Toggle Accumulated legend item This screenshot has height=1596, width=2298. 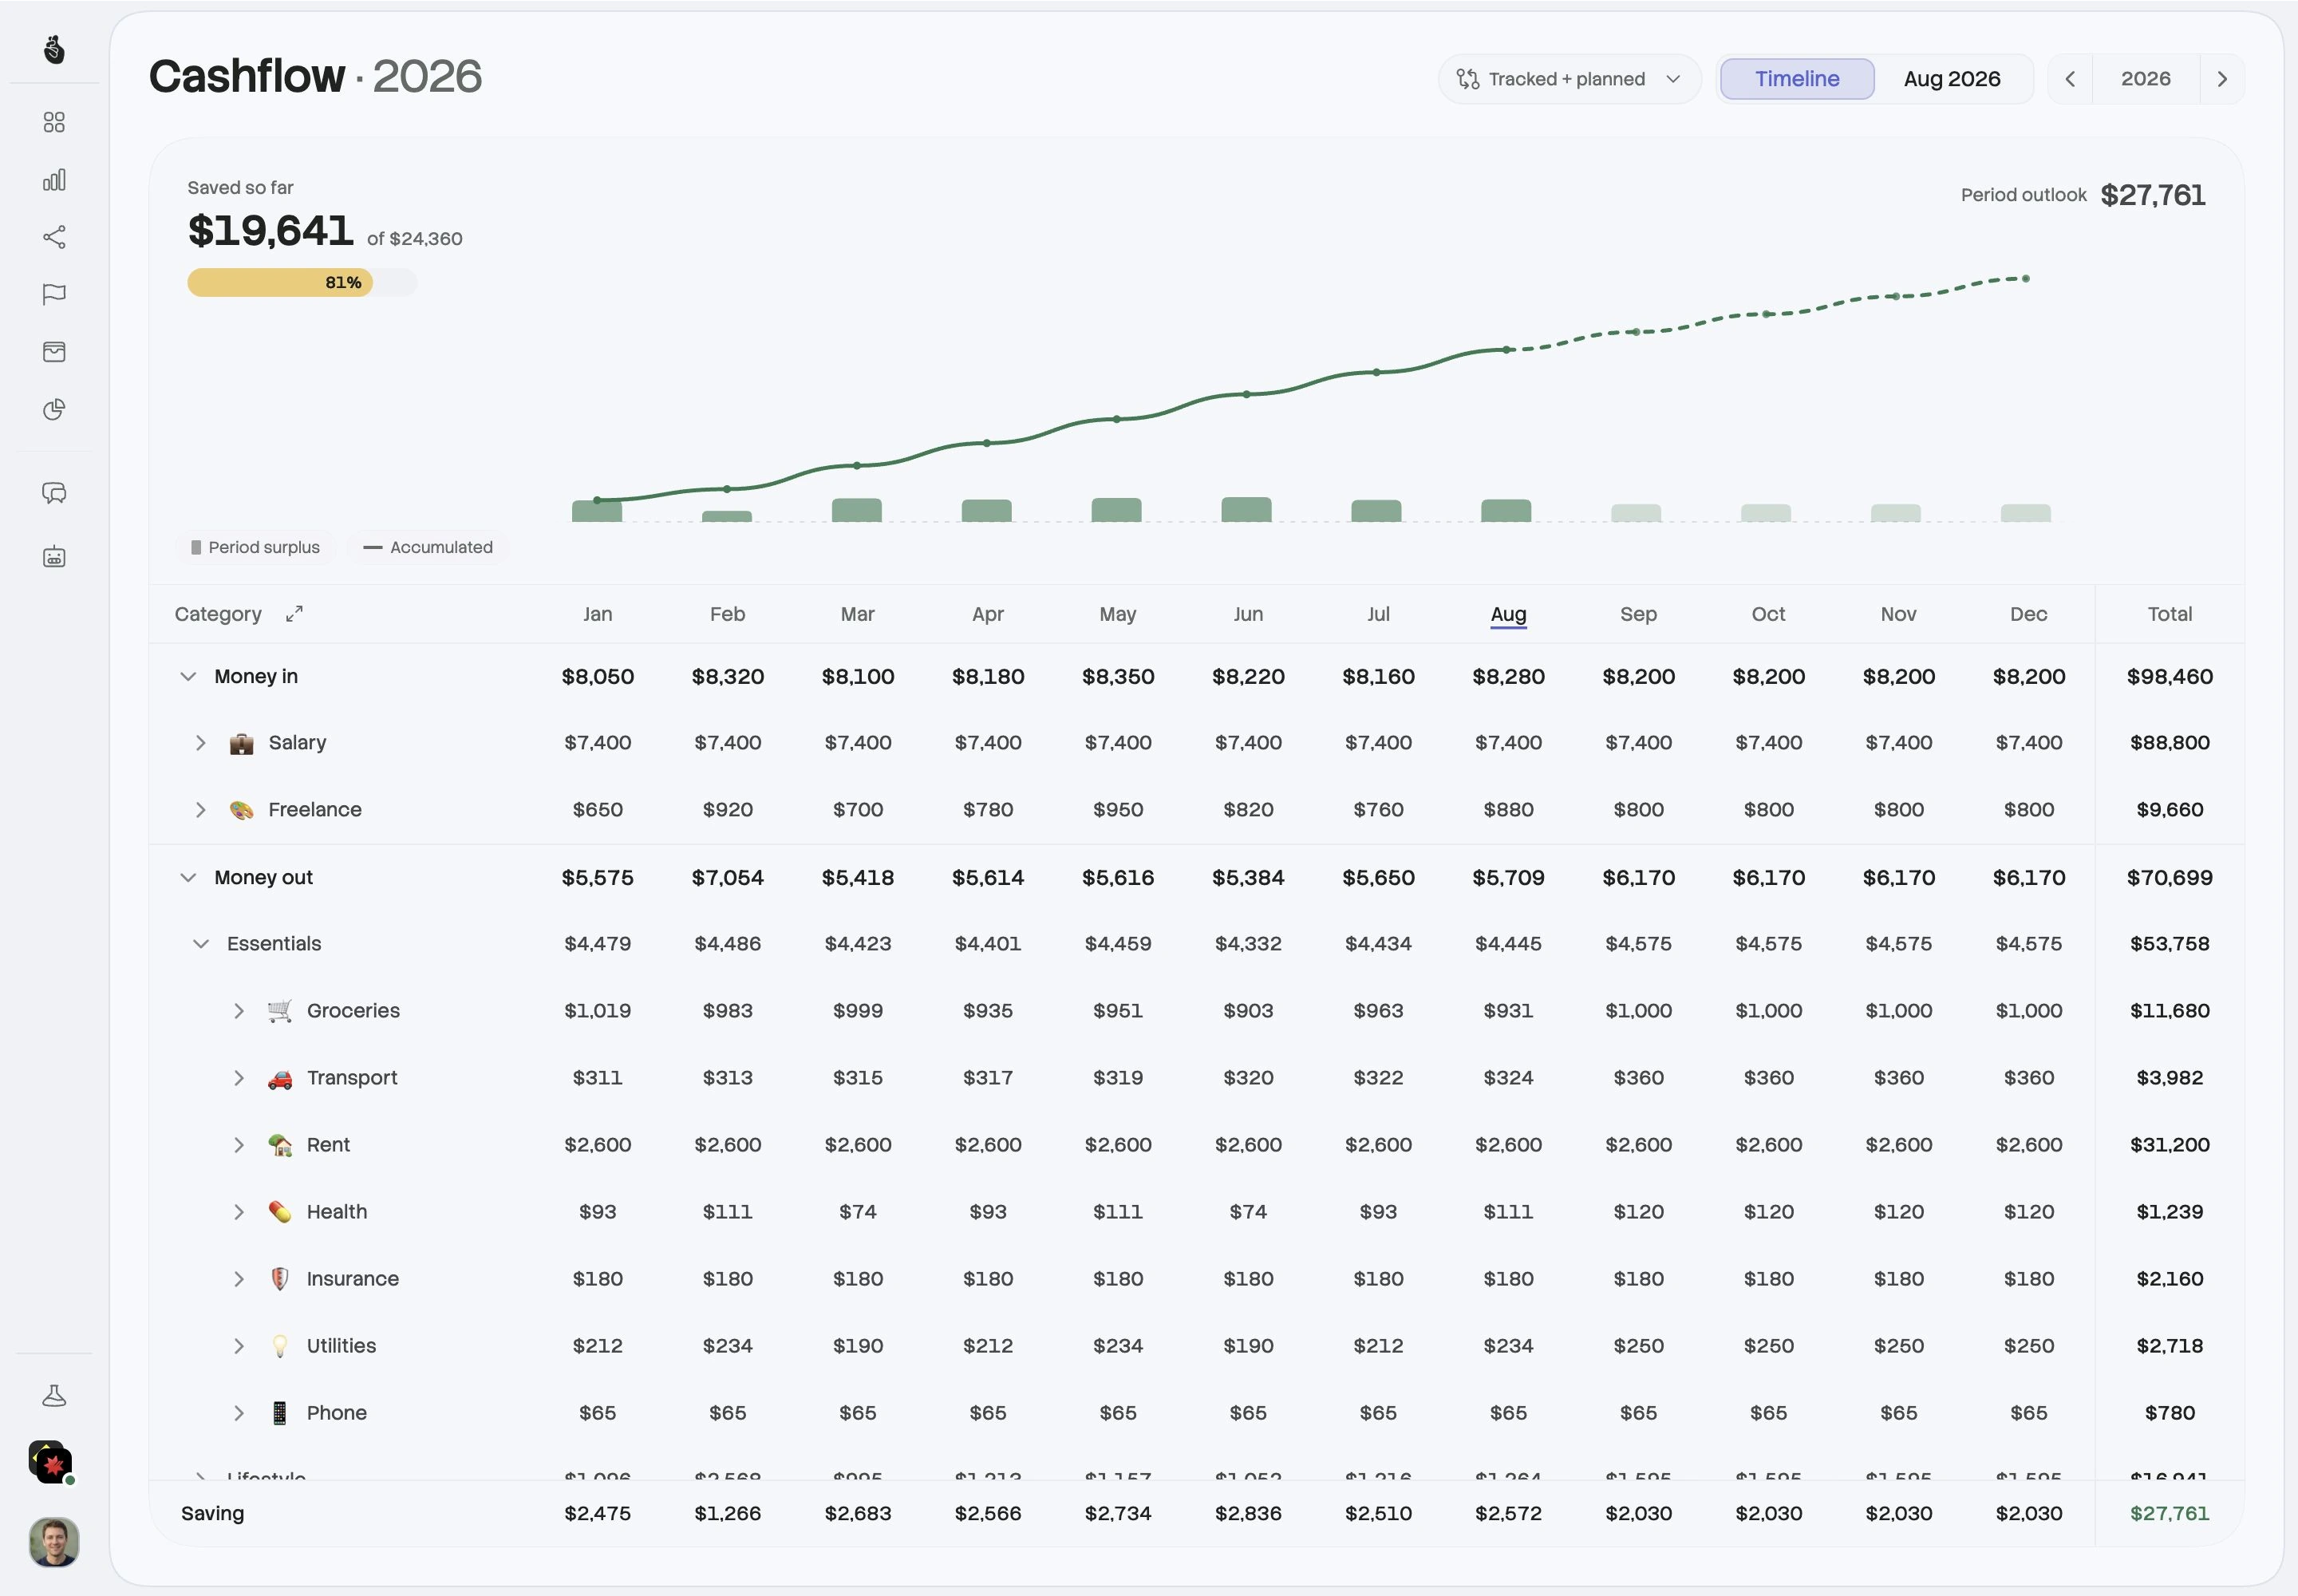[428, 547]
